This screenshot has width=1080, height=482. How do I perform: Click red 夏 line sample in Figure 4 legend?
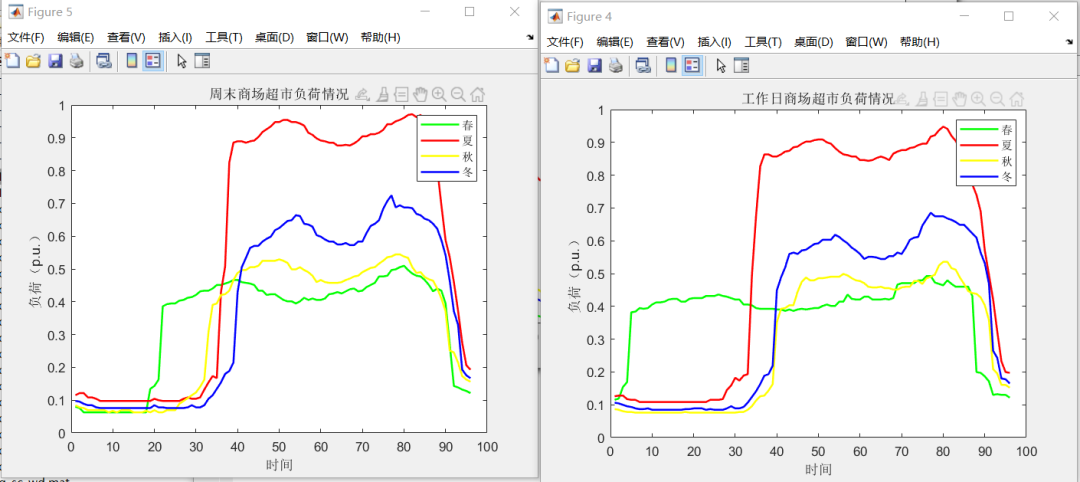click(x=981, y=145)
